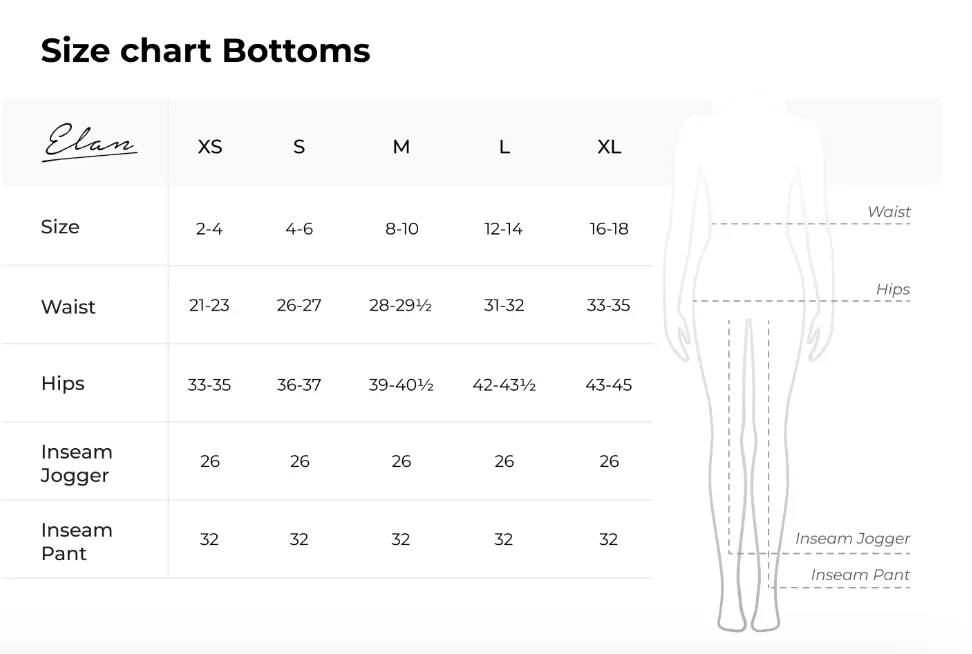Click the Elan script logo
The image size is (972, 654).
[91, 143]
